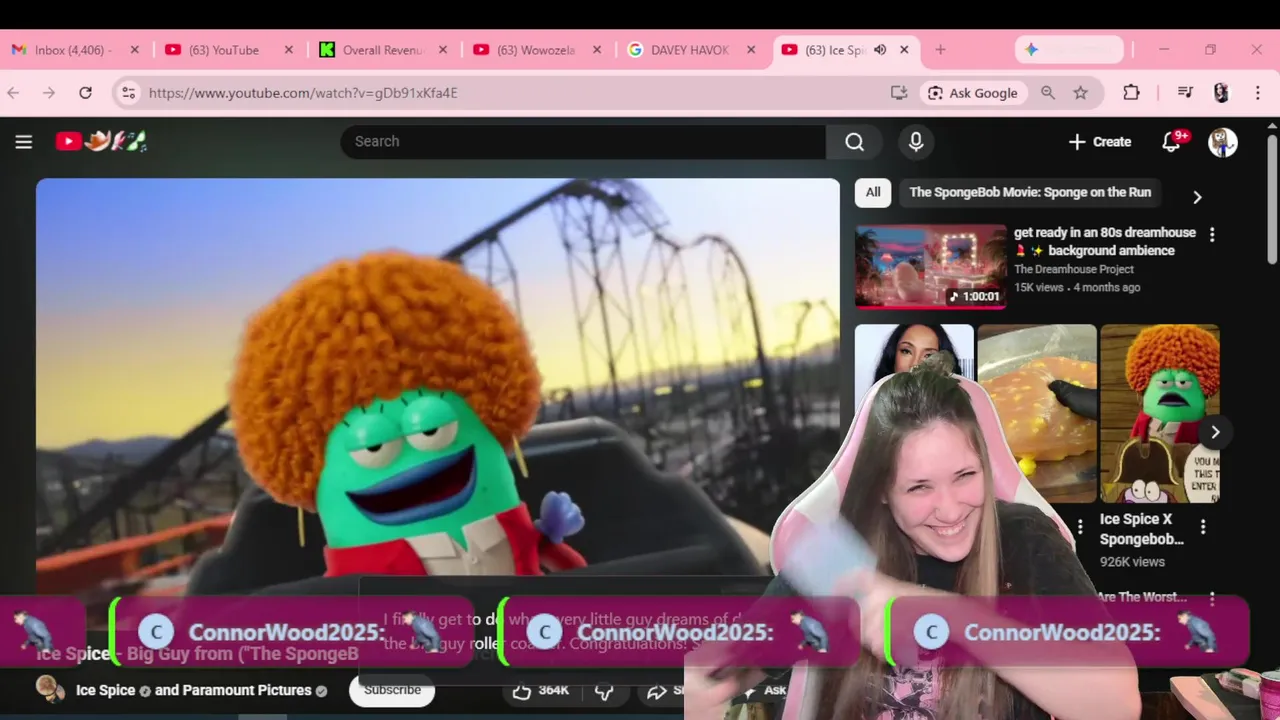
Task: Open the YouTube guide hamburger menu
Action: click(24, 142)
